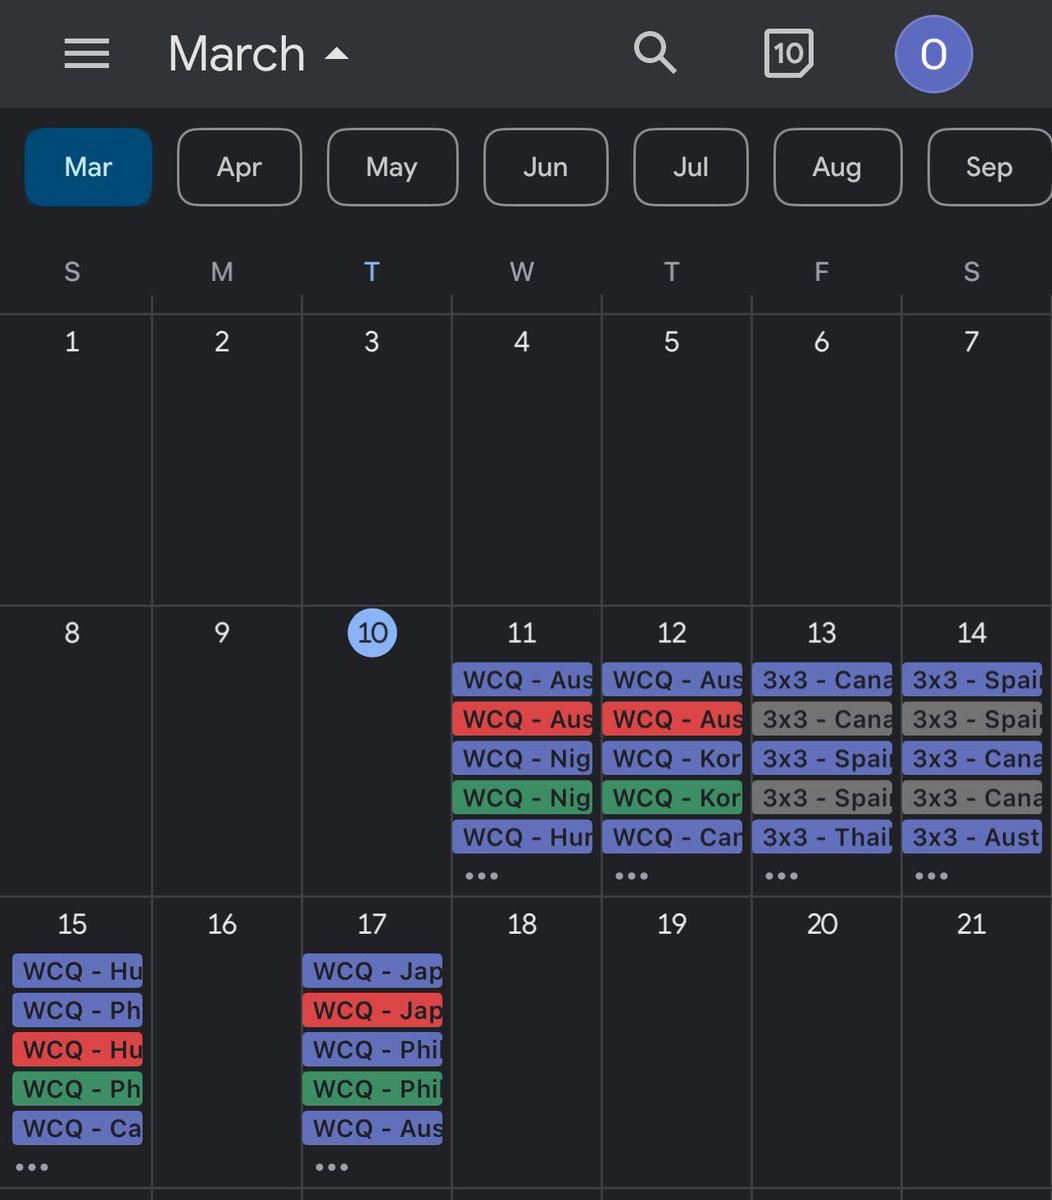Open the green WCQ - Kor event on March 12
The width and height of the screenshot is (1052, 1200).
[x=672, y=798]
